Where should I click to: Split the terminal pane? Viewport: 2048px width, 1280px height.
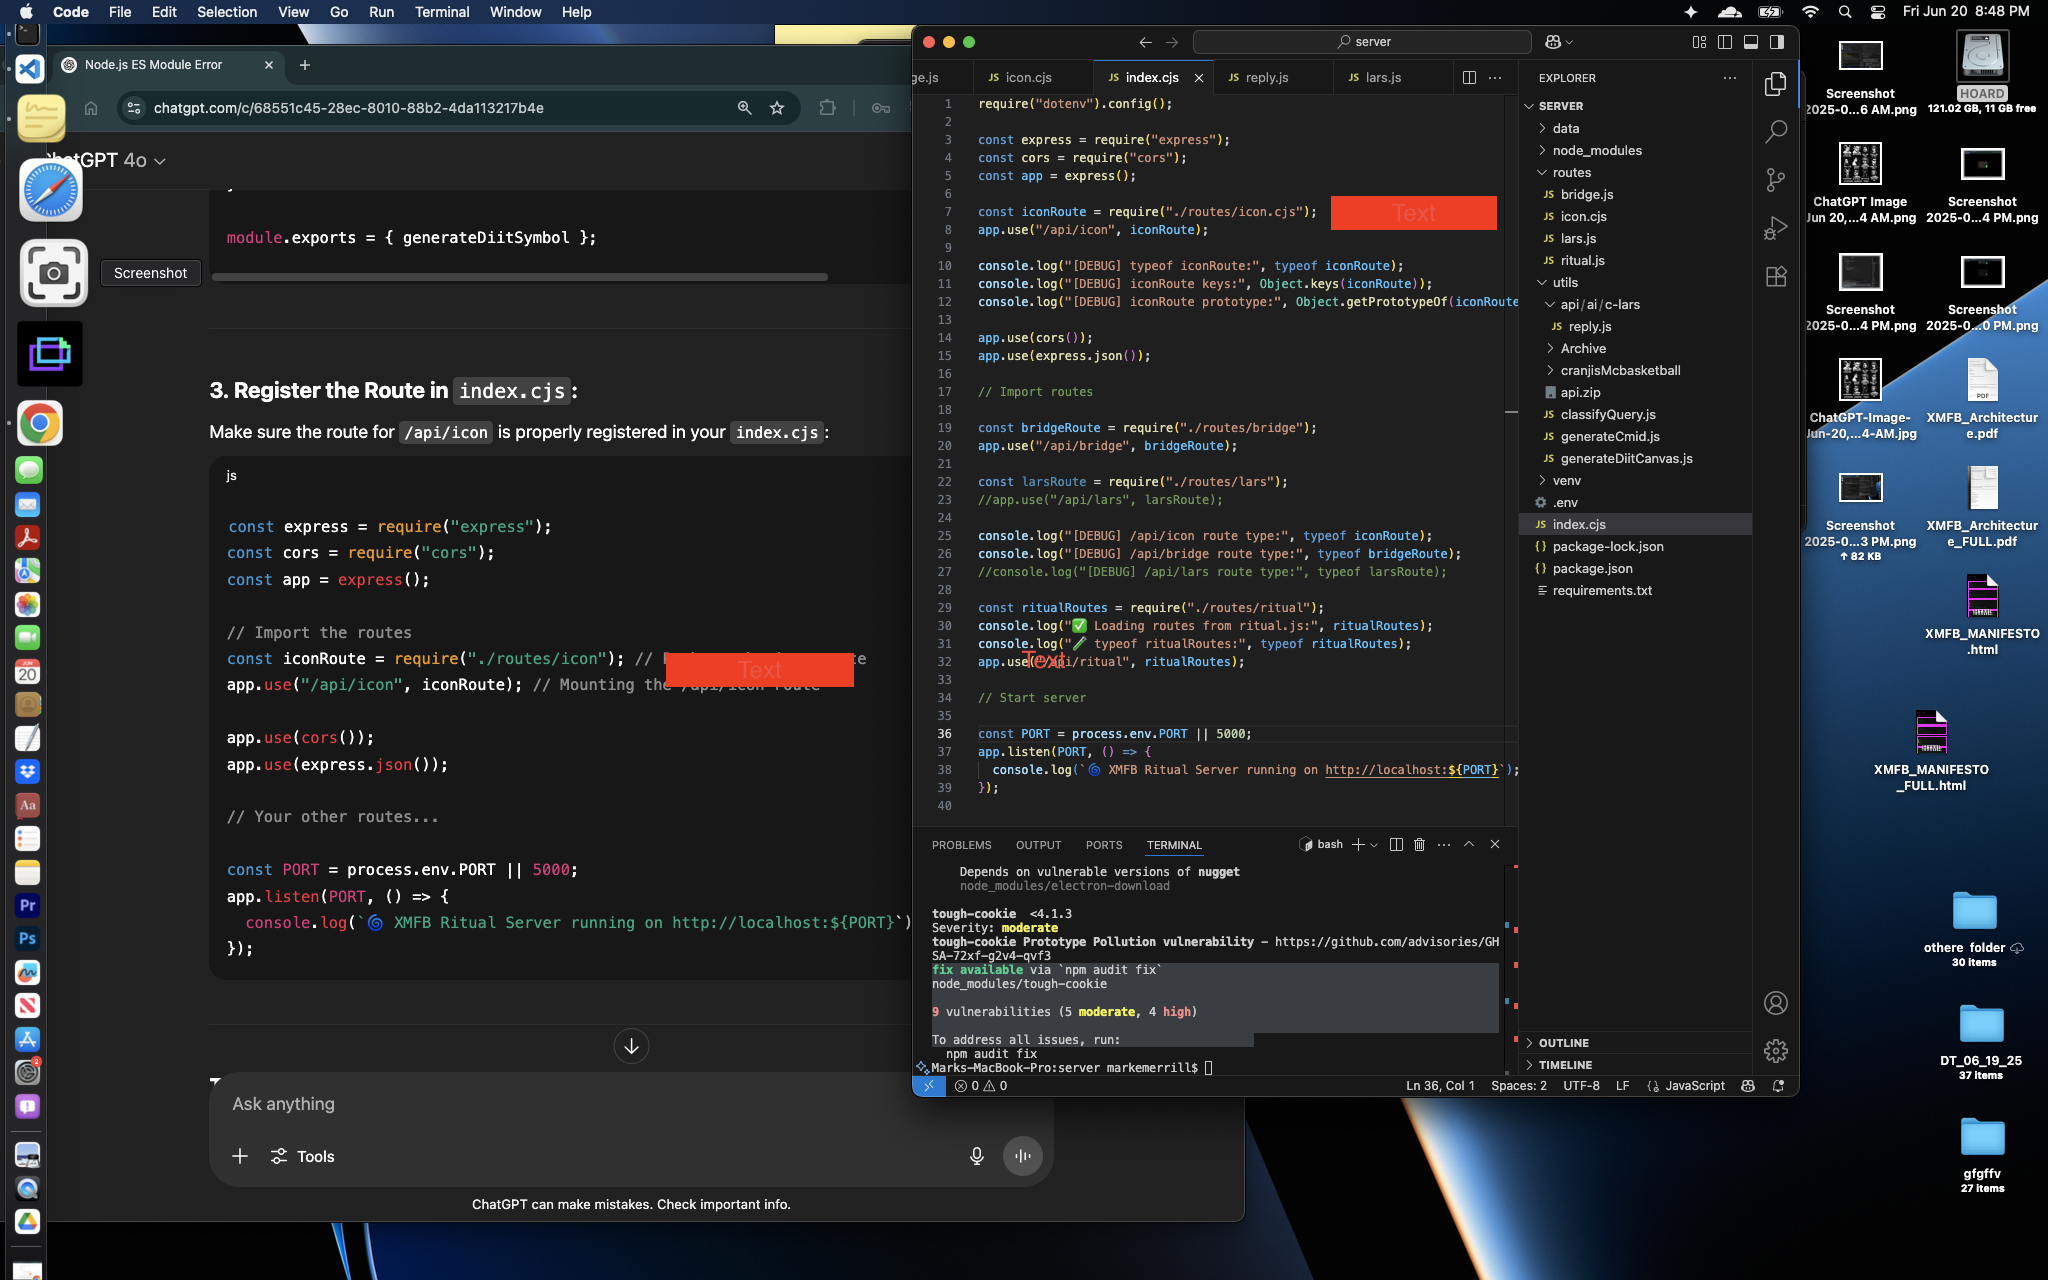click(x=1396, y=845)
